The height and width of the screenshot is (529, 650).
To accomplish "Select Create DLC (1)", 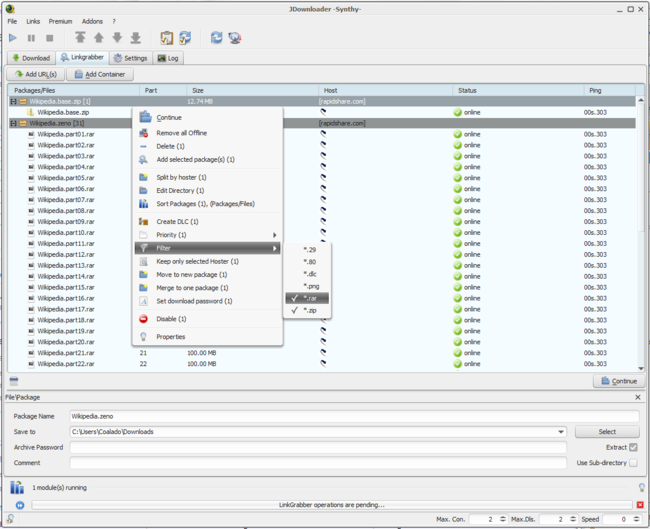I will click(207, 222).
